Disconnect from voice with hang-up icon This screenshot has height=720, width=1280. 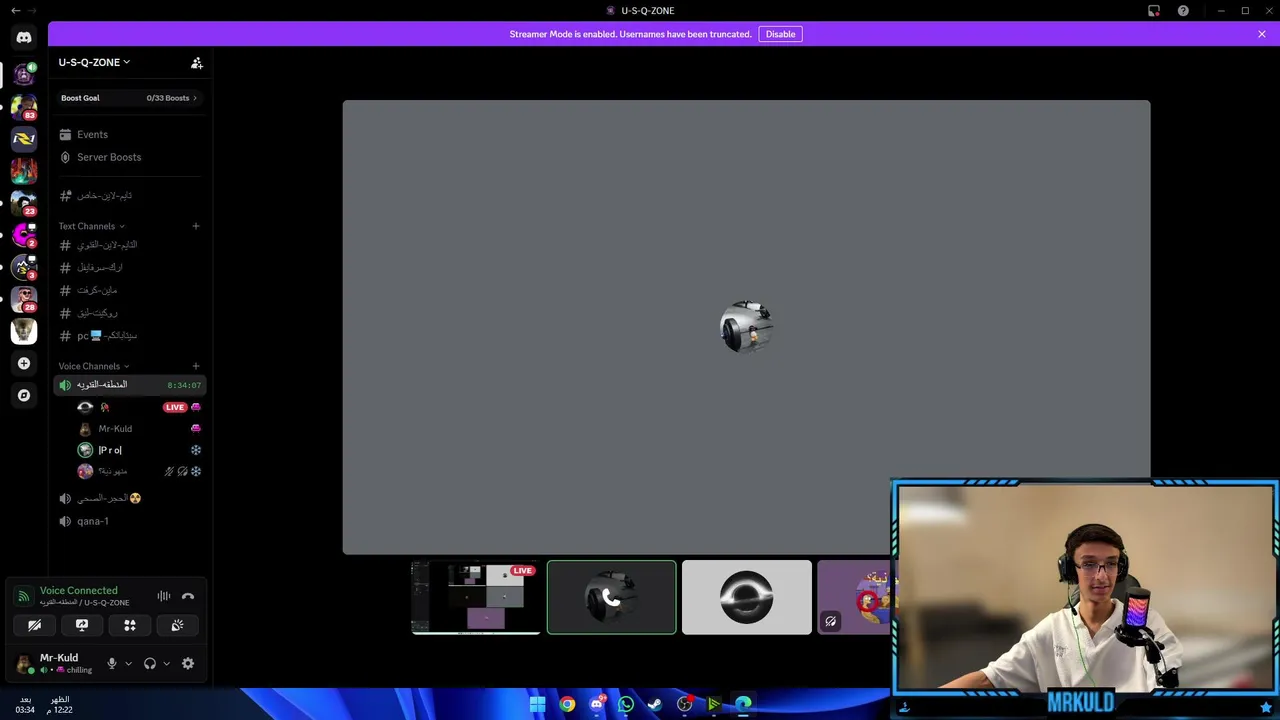click(188, 596)
